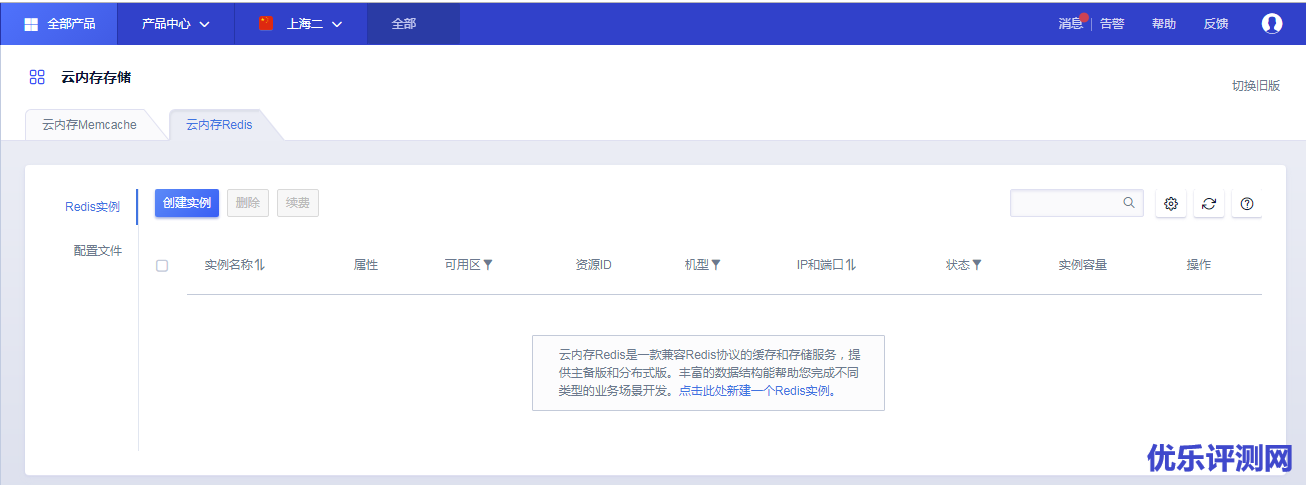Refresh the Redis instance list
The image size is (1306, 485).
click(1209, 204)
